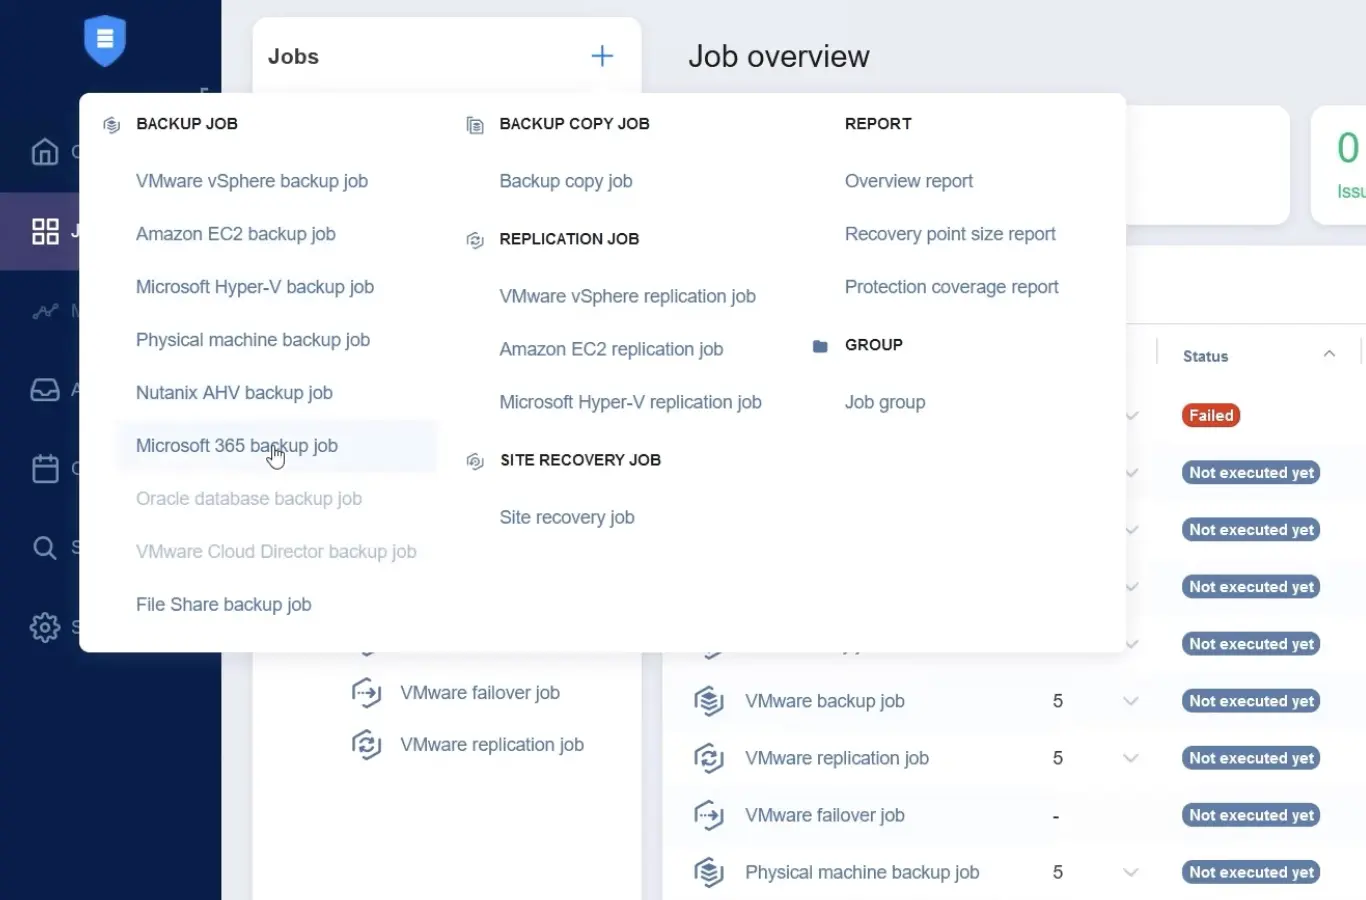
Task: Choose Backup copy job
Action: 566,181
